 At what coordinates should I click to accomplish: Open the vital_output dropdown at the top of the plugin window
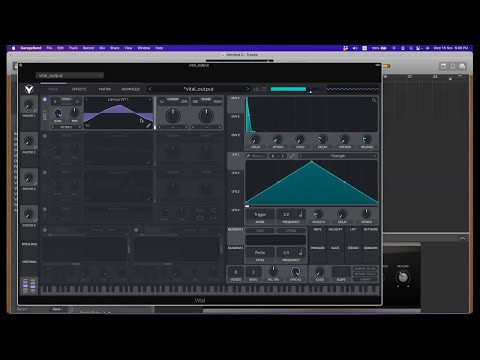coord(70,76)
